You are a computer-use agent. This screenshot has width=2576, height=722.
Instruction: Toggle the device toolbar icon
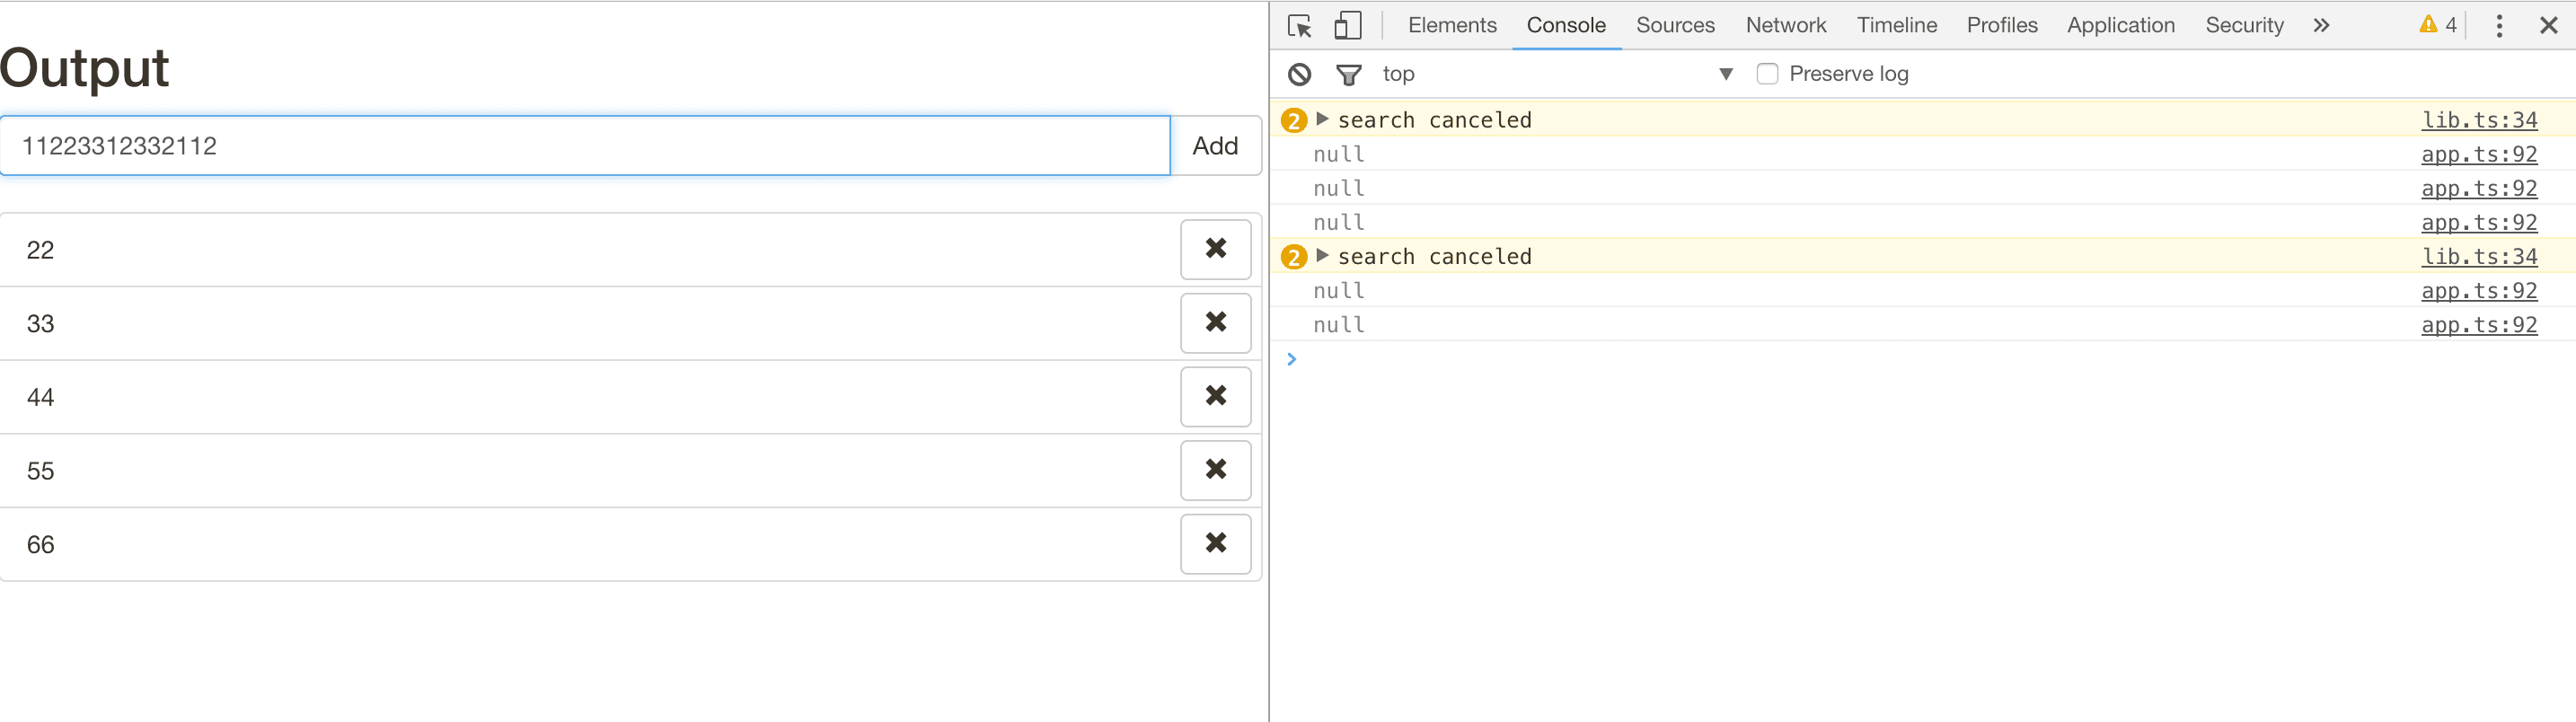[1347, 26]
